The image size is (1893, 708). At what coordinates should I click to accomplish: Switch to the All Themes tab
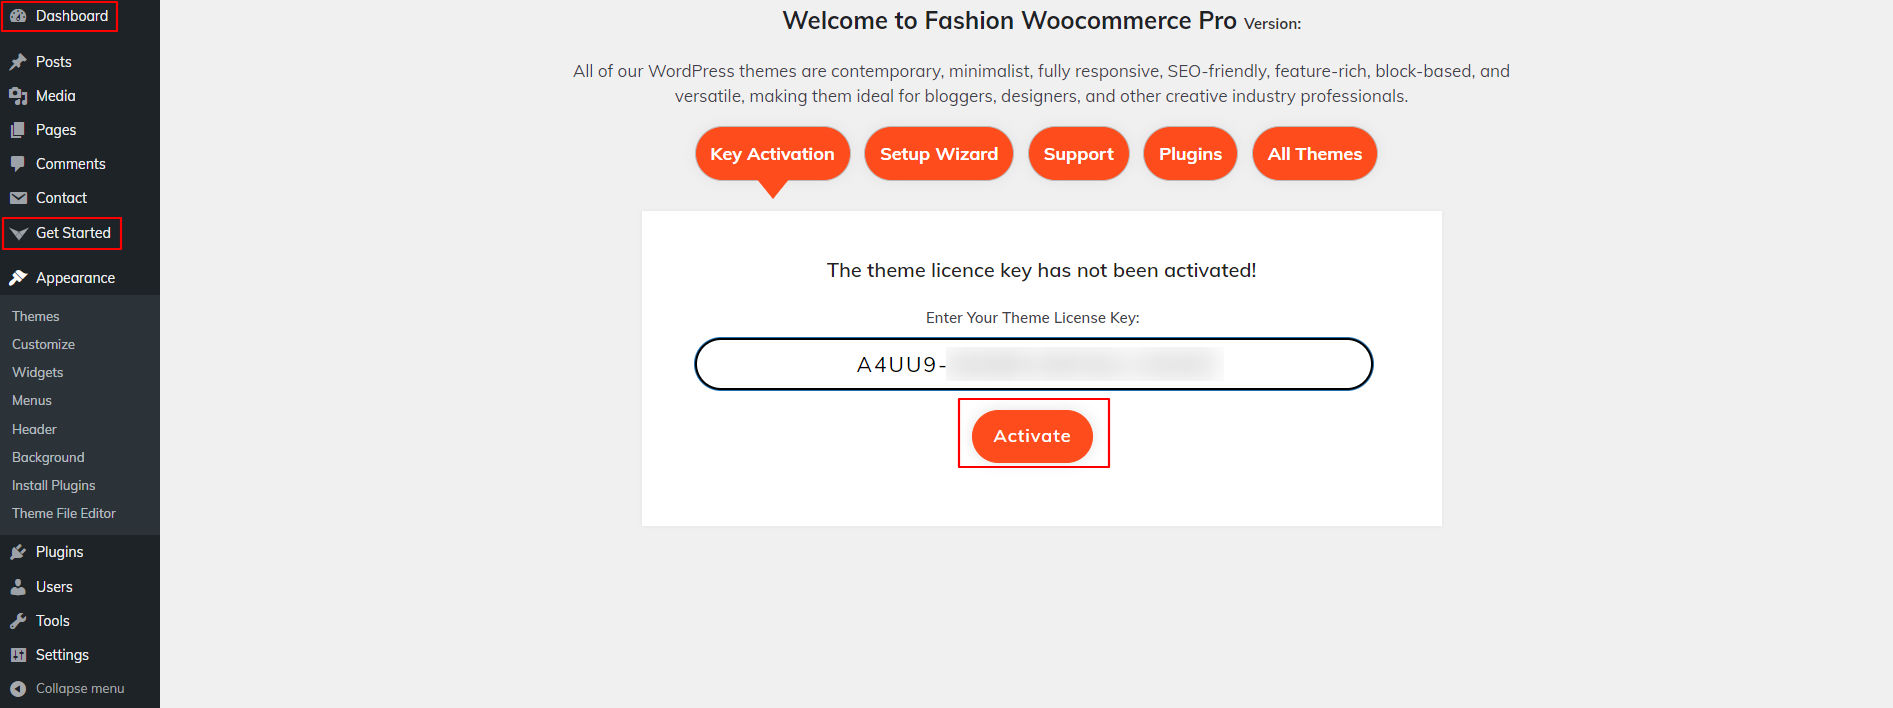coord(1314,154)
